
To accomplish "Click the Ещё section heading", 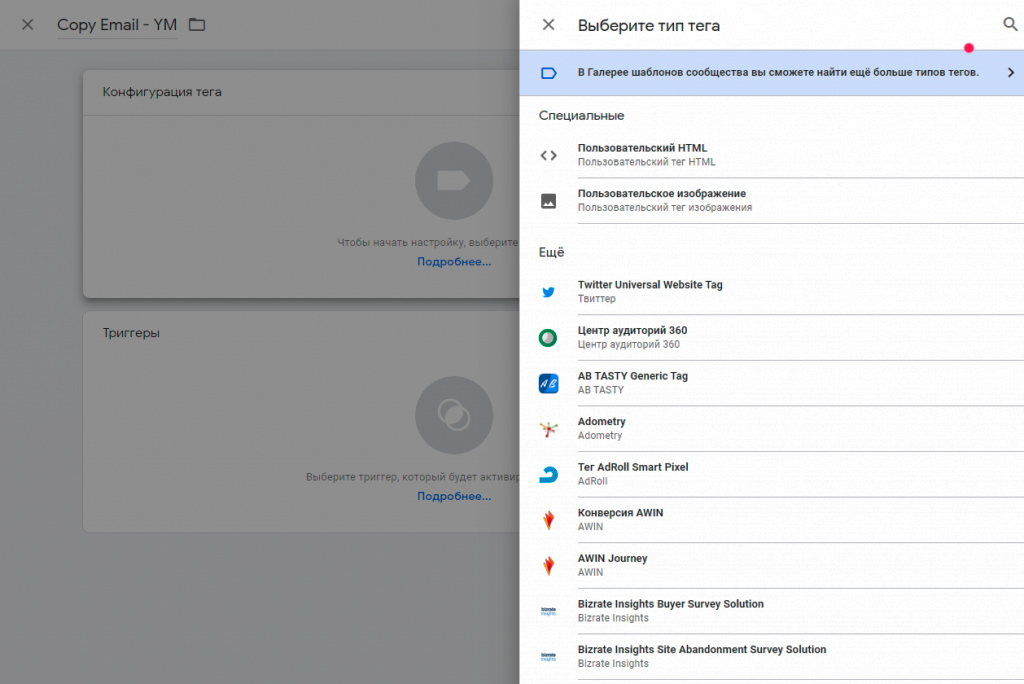I will tap(551, 252).
